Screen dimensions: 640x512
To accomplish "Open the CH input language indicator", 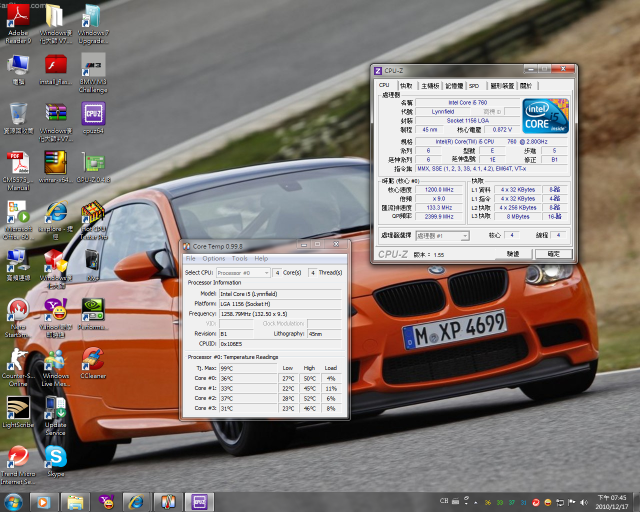I will tap(444, 501).
